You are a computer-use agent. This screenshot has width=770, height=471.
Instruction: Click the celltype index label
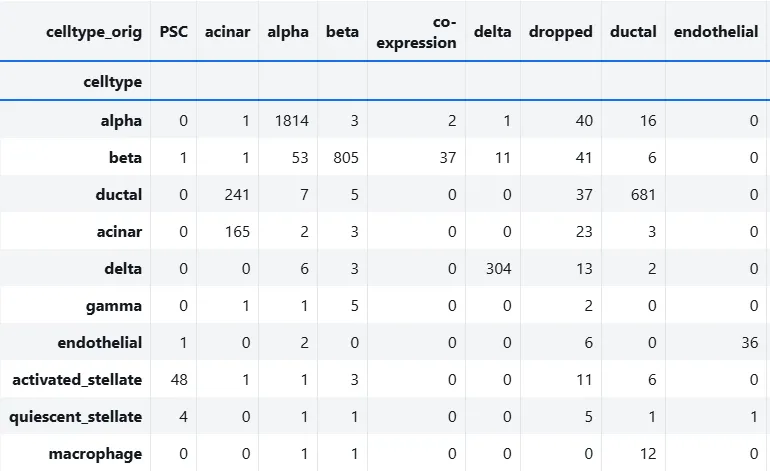pyautogui.click(x=112, y=82)
